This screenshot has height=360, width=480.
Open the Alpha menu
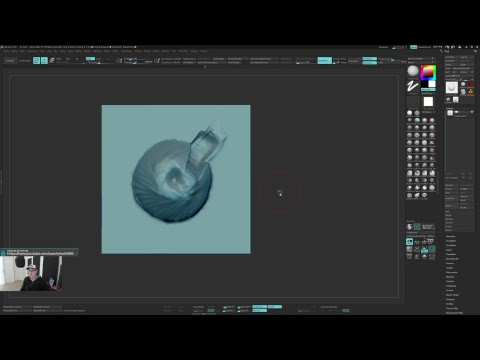6,51
